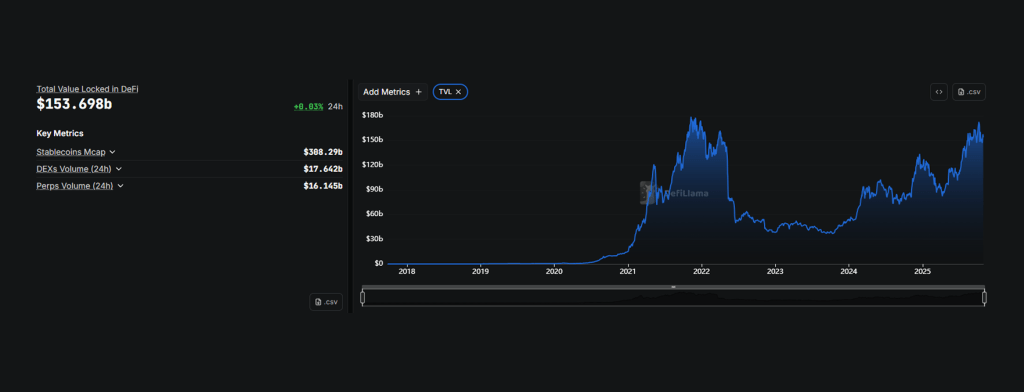Click the top grip of the range slider
Screen dimensions: 1024x392
(x=673, y=287)
